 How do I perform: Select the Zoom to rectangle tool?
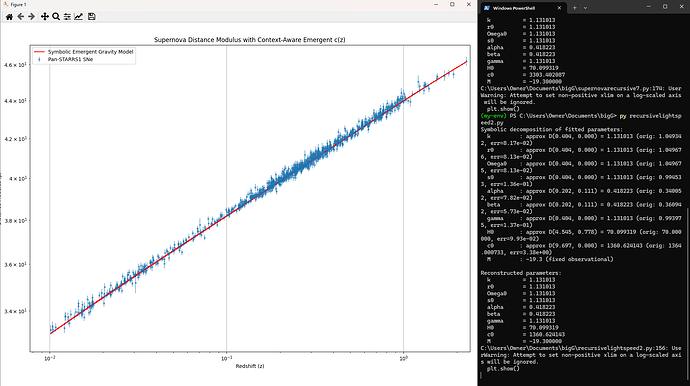click(x=56, y=17)
